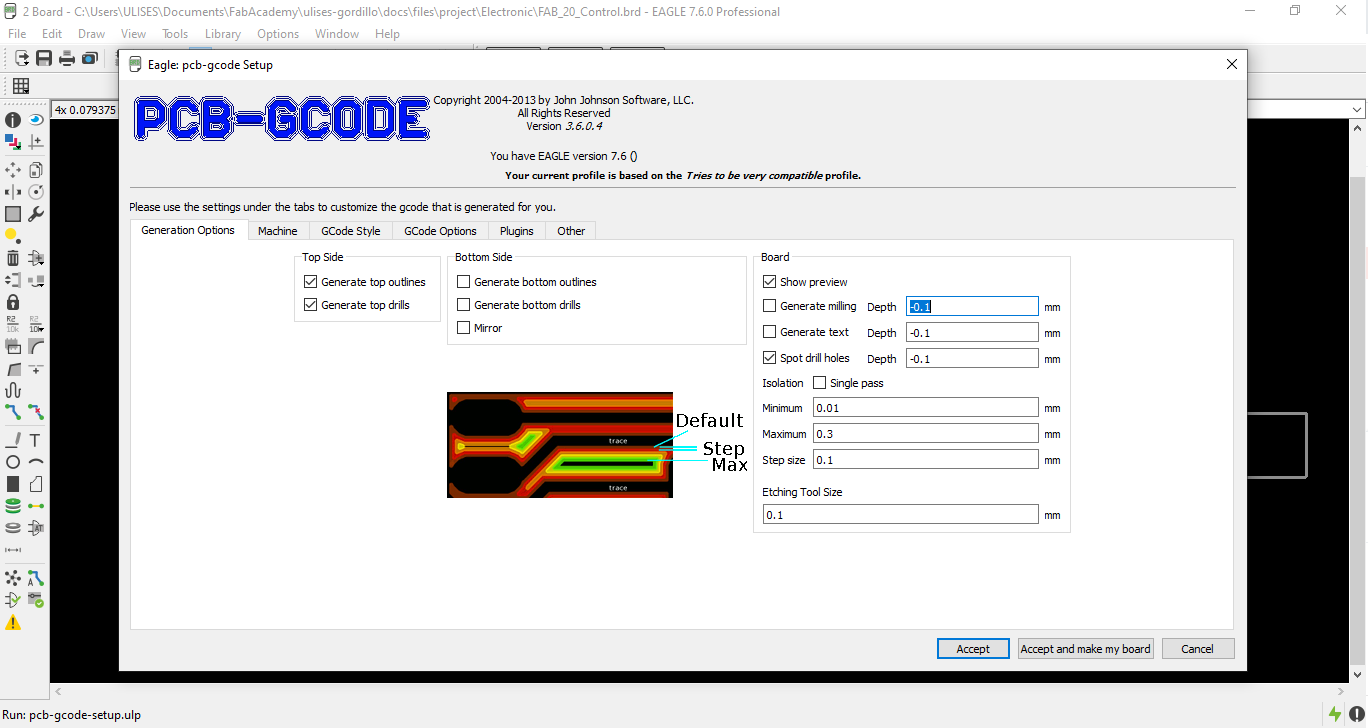This screenshot has height=728, width=1368.
Task: Select the Copy tool
Action: pos(36,170)
